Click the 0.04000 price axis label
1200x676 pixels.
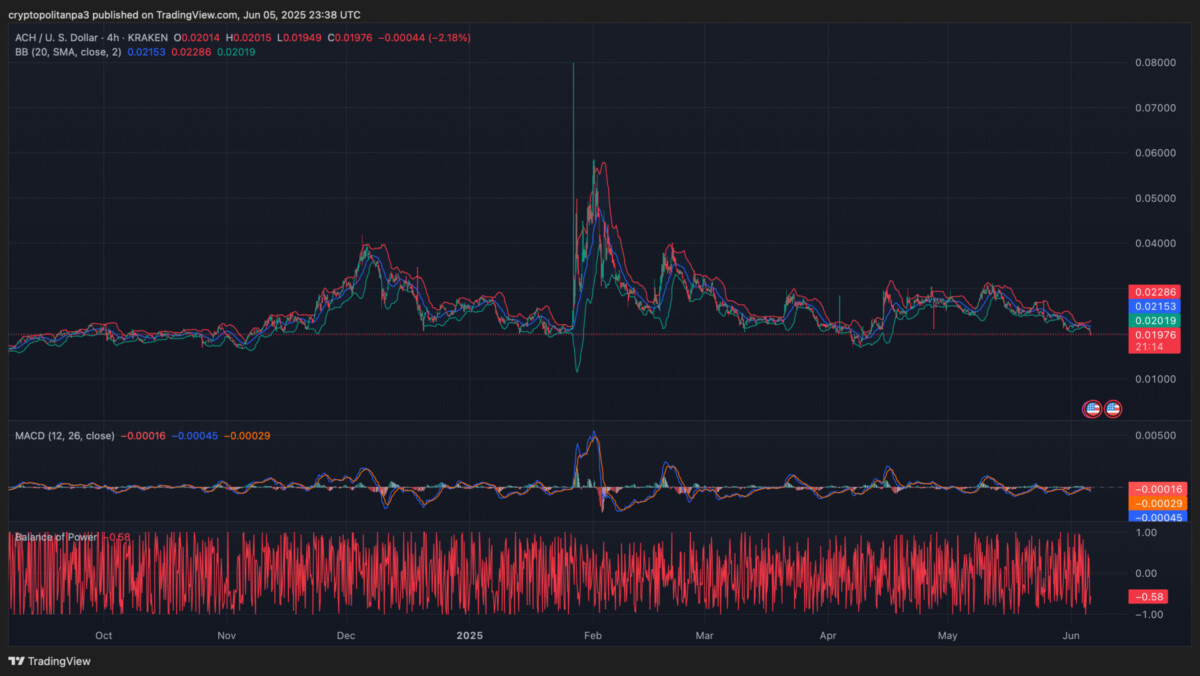(x=1155, y=243)
